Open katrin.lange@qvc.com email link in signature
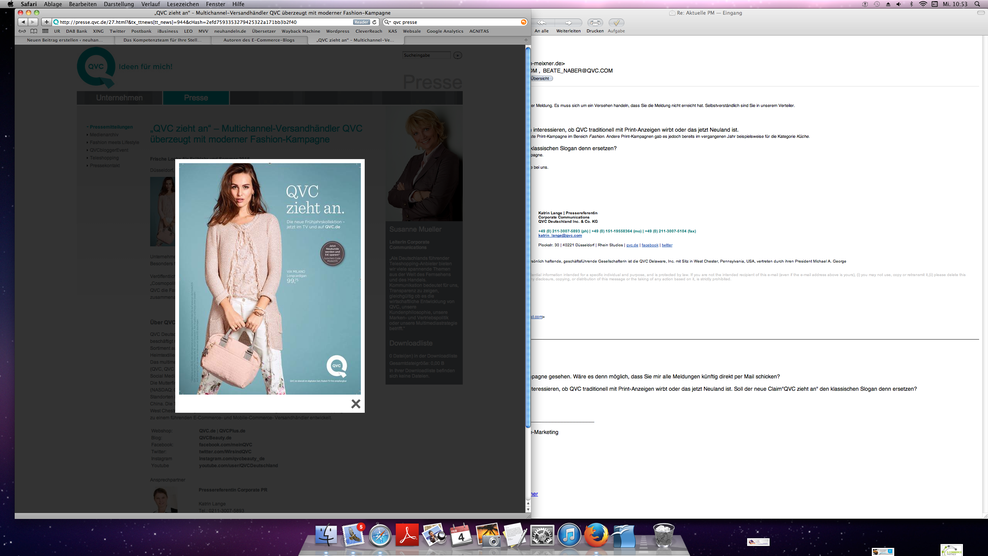 [x=560, y=236]
